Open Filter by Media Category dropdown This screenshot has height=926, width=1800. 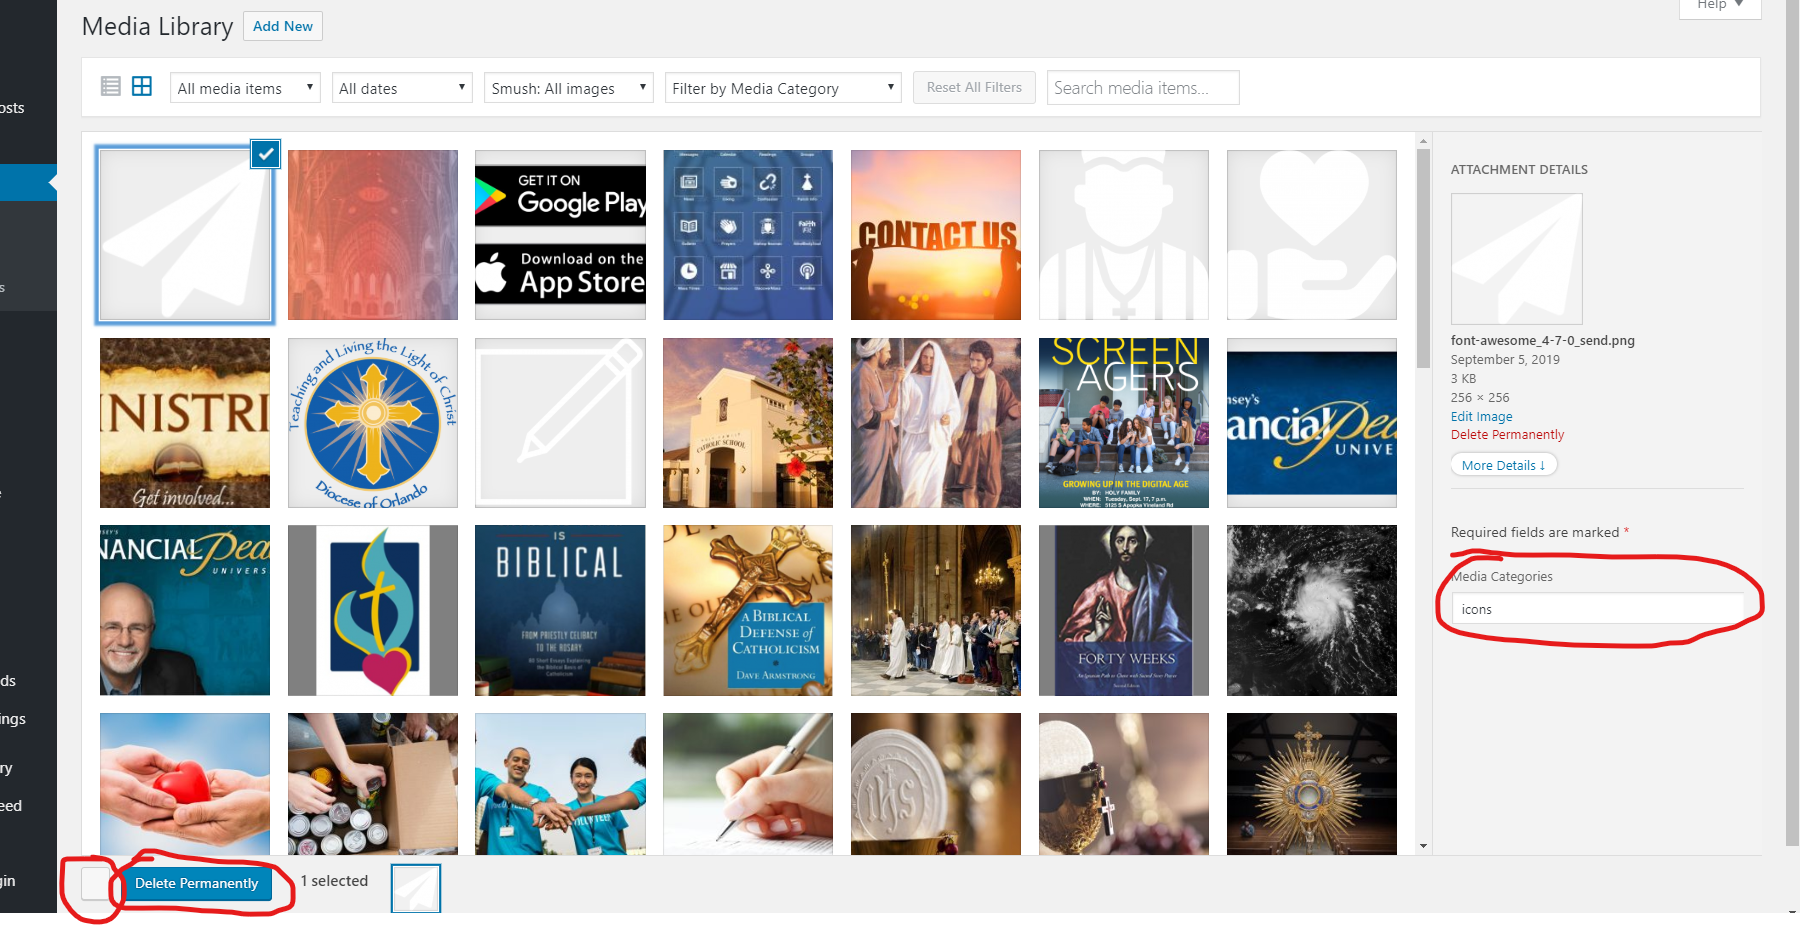click(x=782, y=88)
